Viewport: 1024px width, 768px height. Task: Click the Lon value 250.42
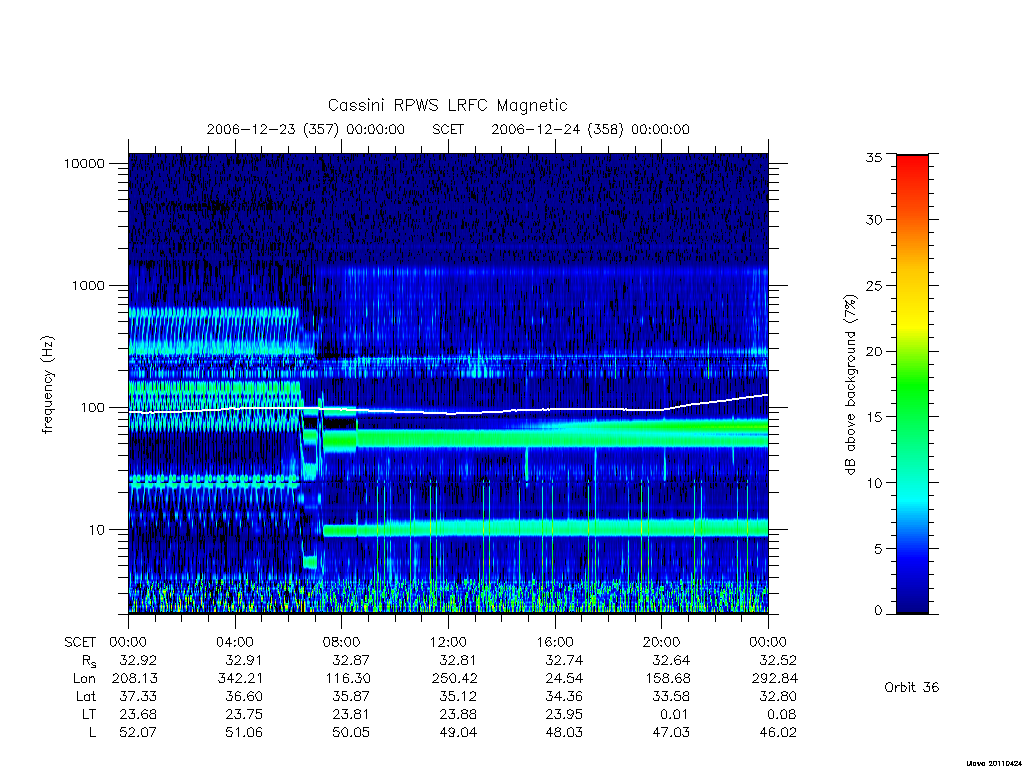click(x=458, y=679)
